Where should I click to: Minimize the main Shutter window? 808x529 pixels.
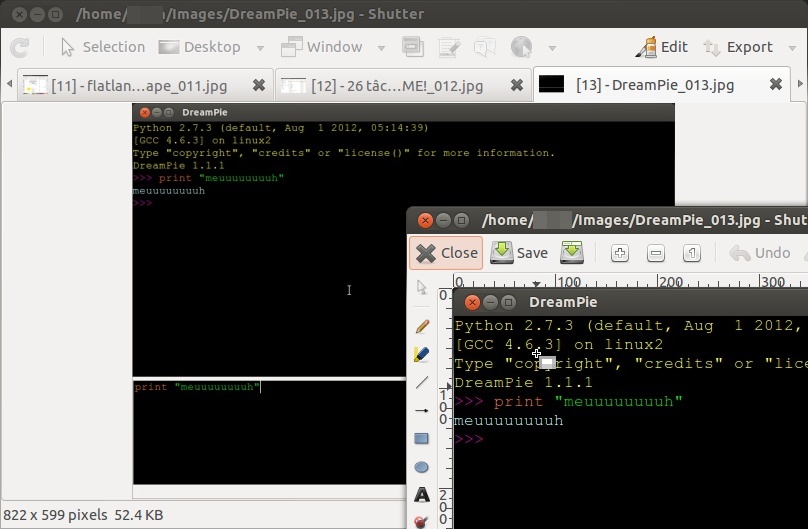[37, 14]
